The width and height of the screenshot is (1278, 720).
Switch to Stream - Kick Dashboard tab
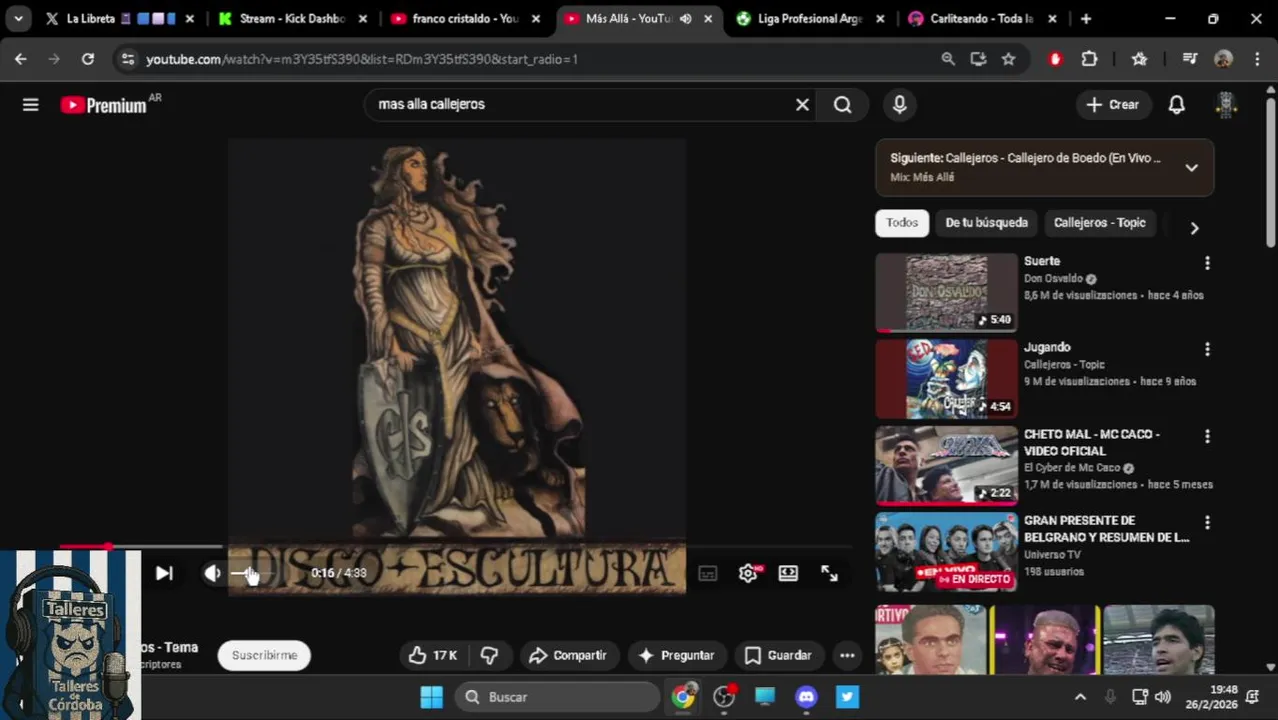point(293,18)
